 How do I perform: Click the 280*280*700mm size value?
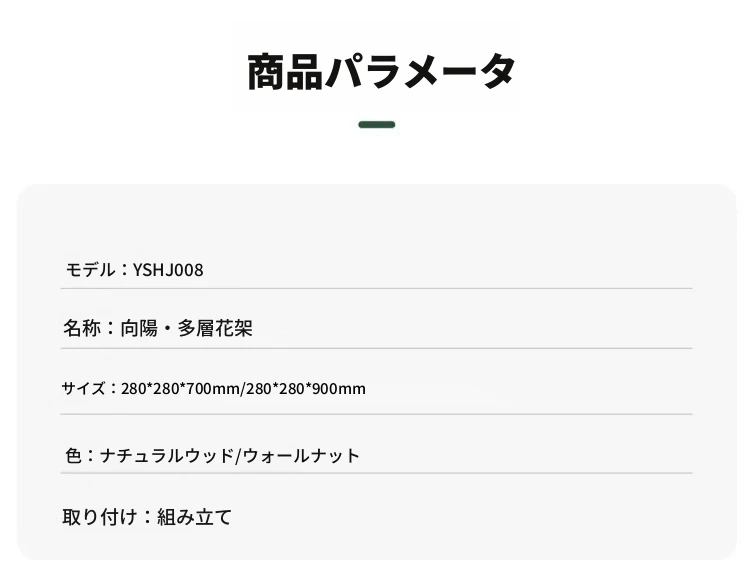[181, 389]
